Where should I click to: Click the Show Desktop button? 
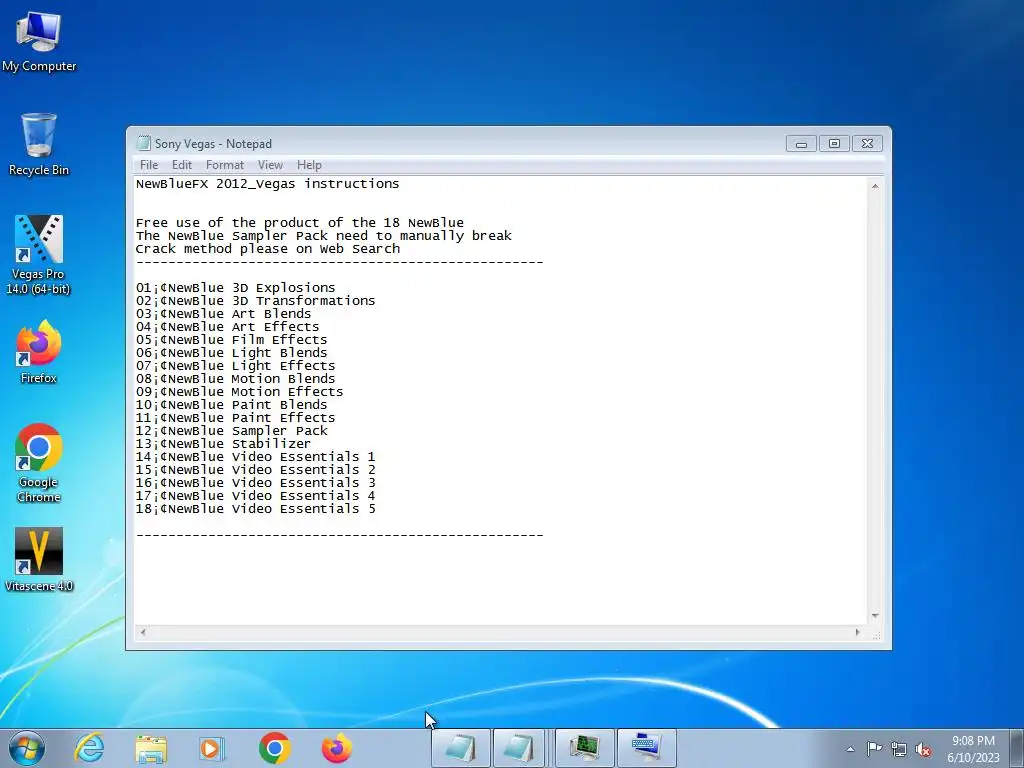click(1017, 748)
